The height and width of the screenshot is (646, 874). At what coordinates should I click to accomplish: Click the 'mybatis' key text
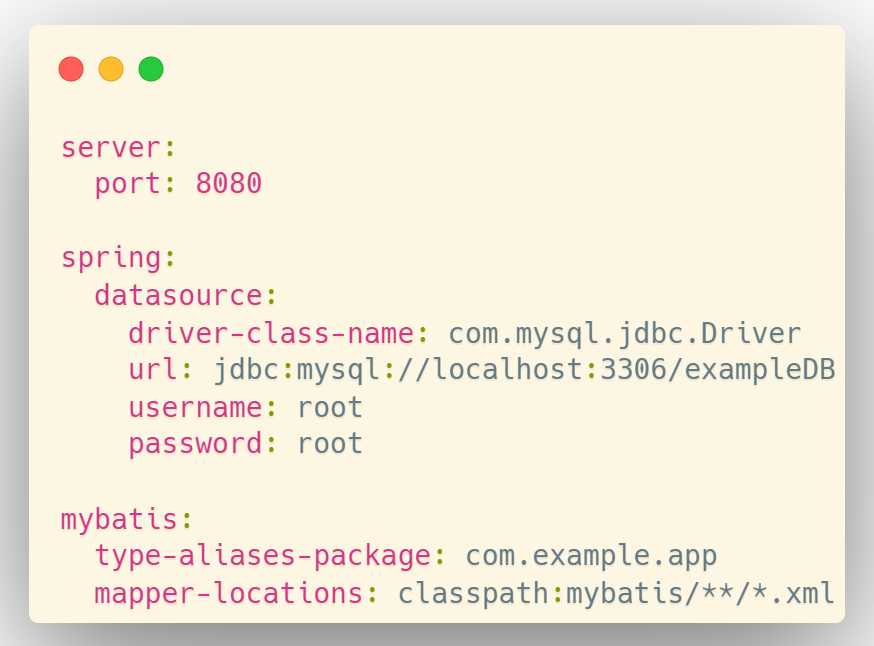pyautogui.click(x=119, y=519)
